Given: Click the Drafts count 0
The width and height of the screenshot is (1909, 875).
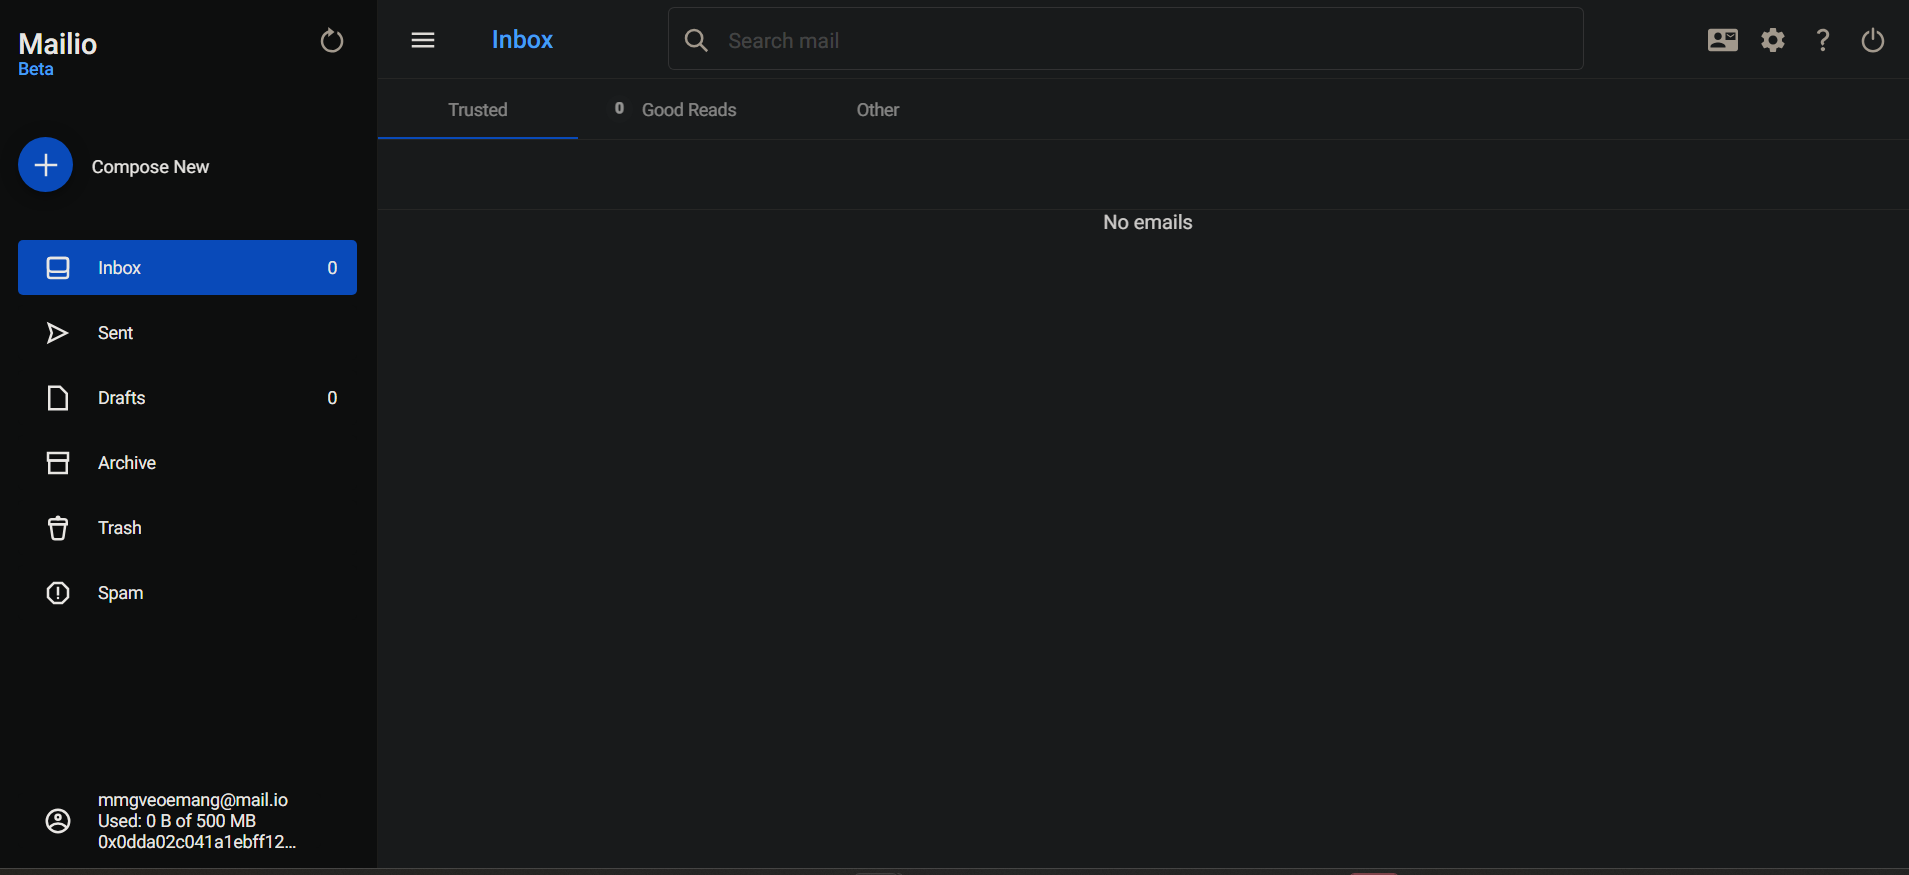Looking at the screenshot, I should coord(332,398).
